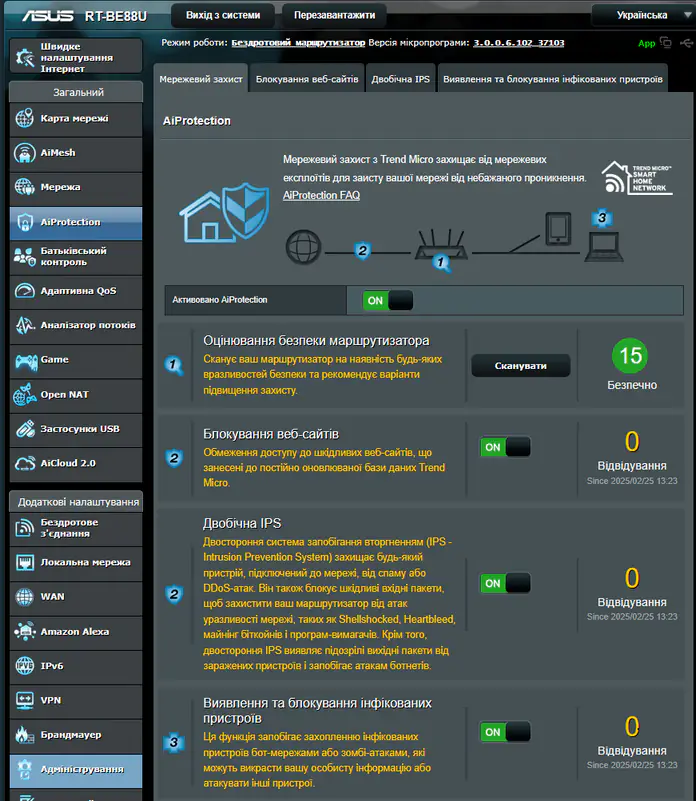
Task: Click the Перезавантажити button
Action: click(334, 15)
